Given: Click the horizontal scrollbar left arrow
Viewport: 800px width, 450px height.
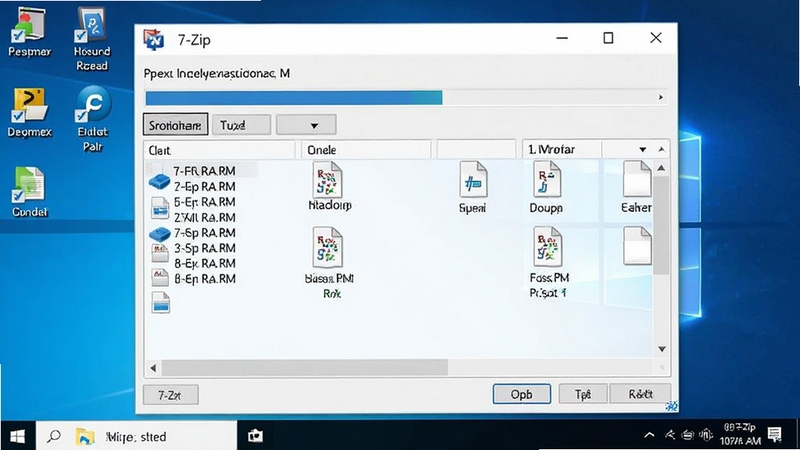Looking at the screenshot, I should tap(153, 367).
